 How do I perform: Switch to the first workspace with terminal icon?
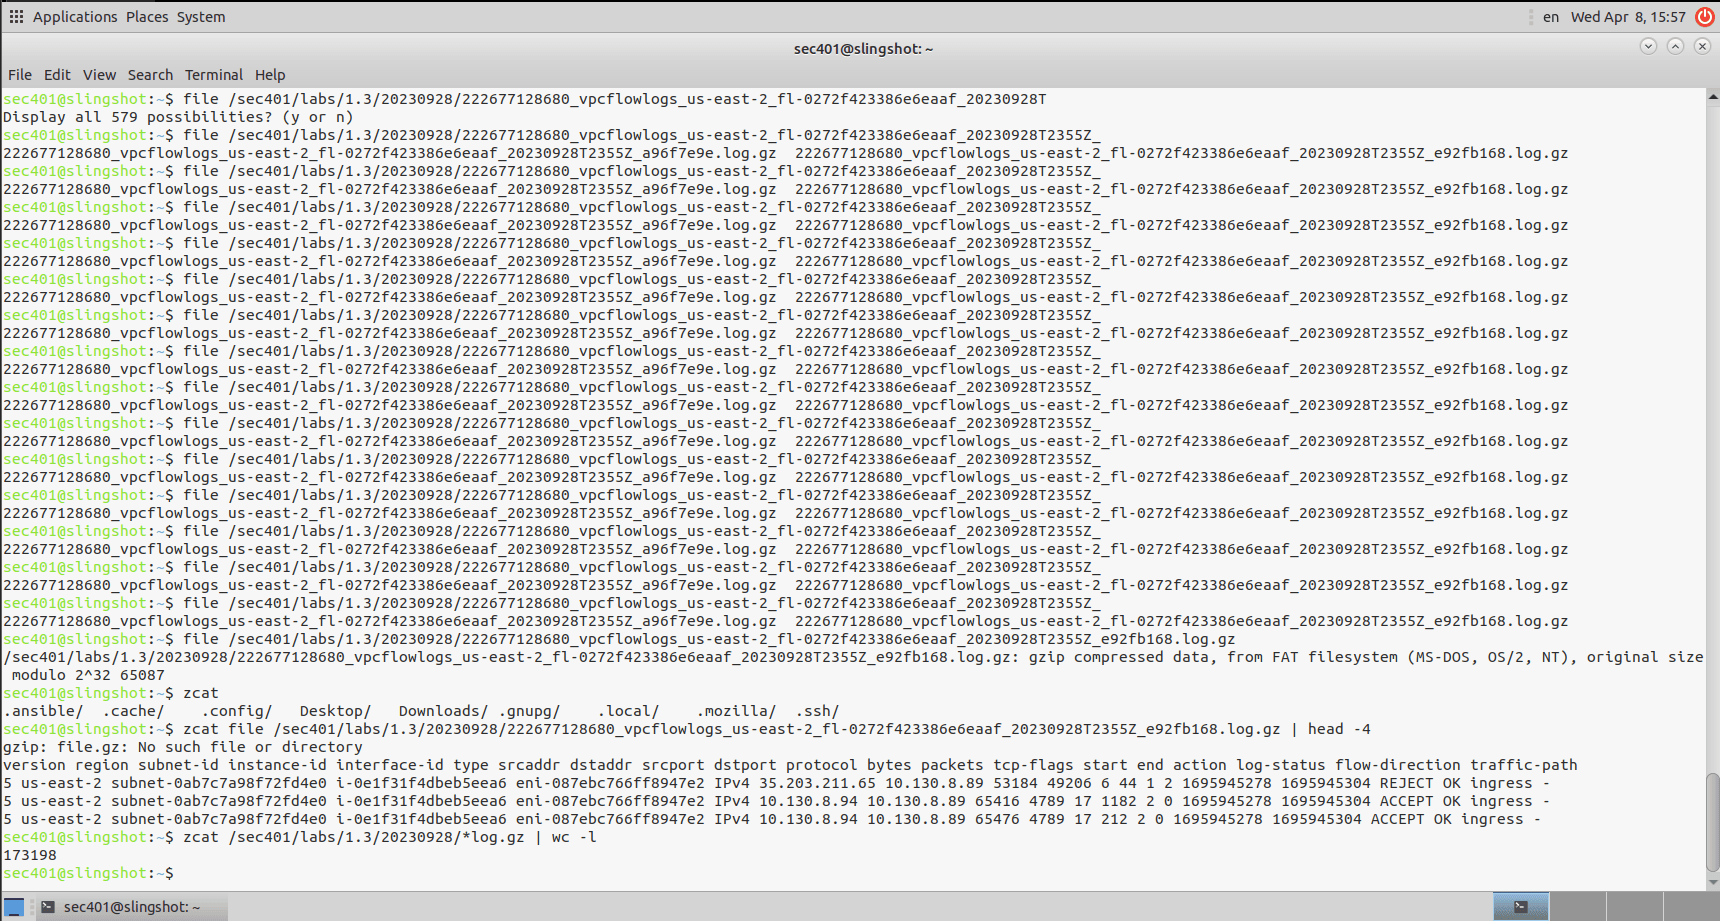coord(1521,907)
